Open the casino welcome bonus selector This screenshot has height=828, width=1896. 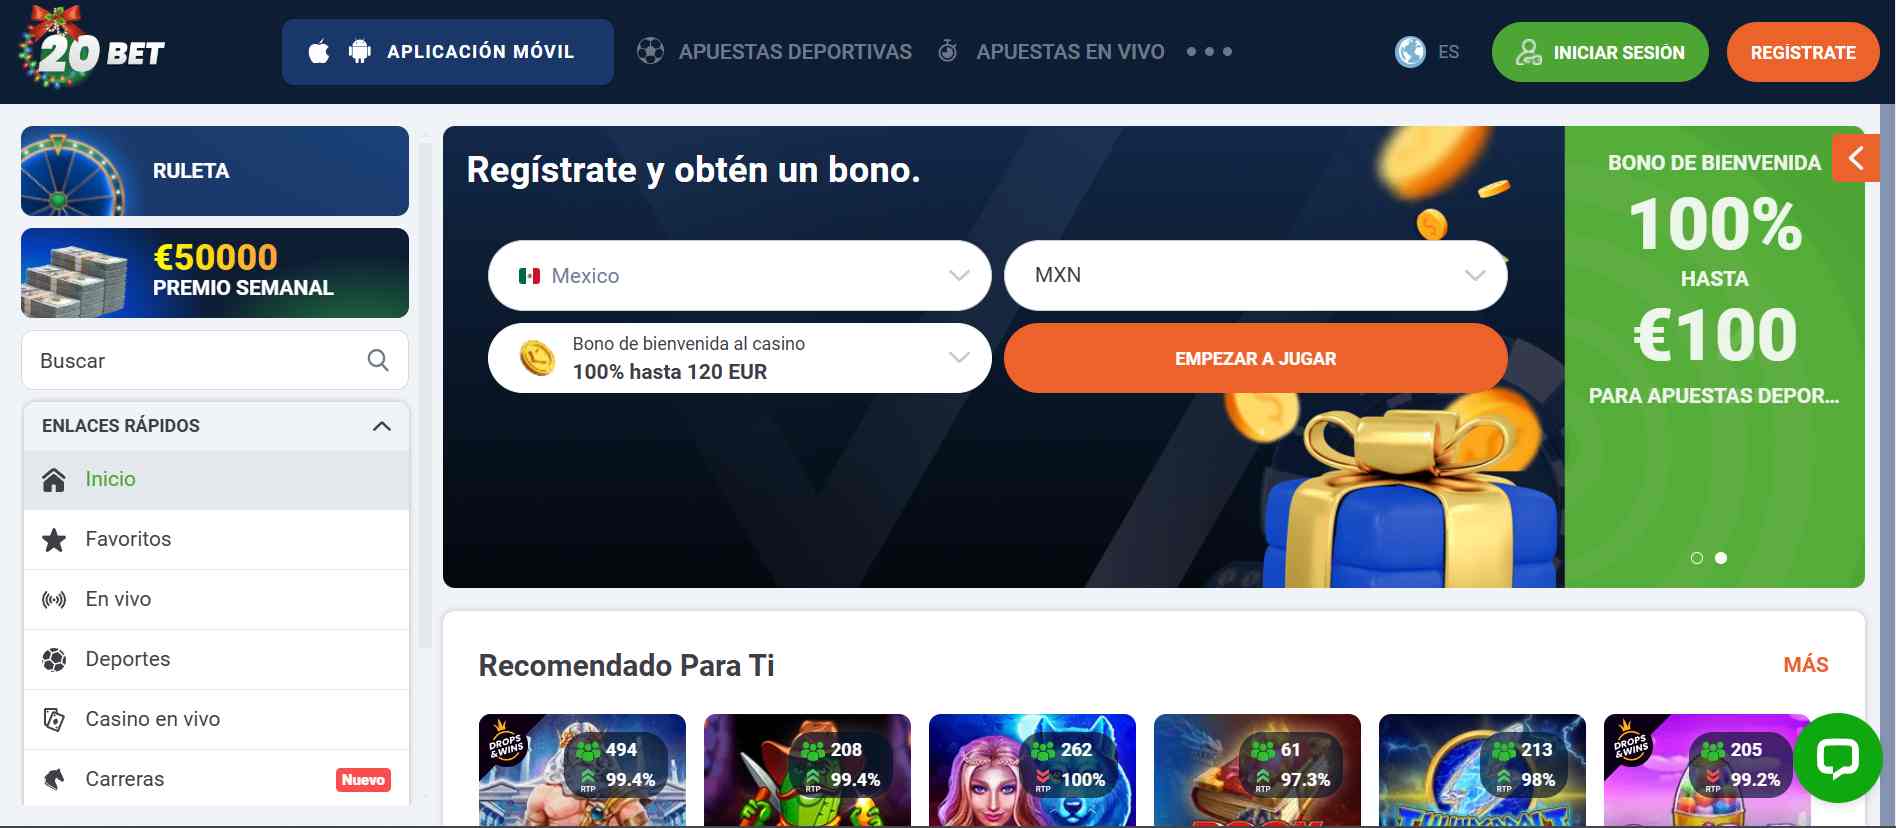740,358
